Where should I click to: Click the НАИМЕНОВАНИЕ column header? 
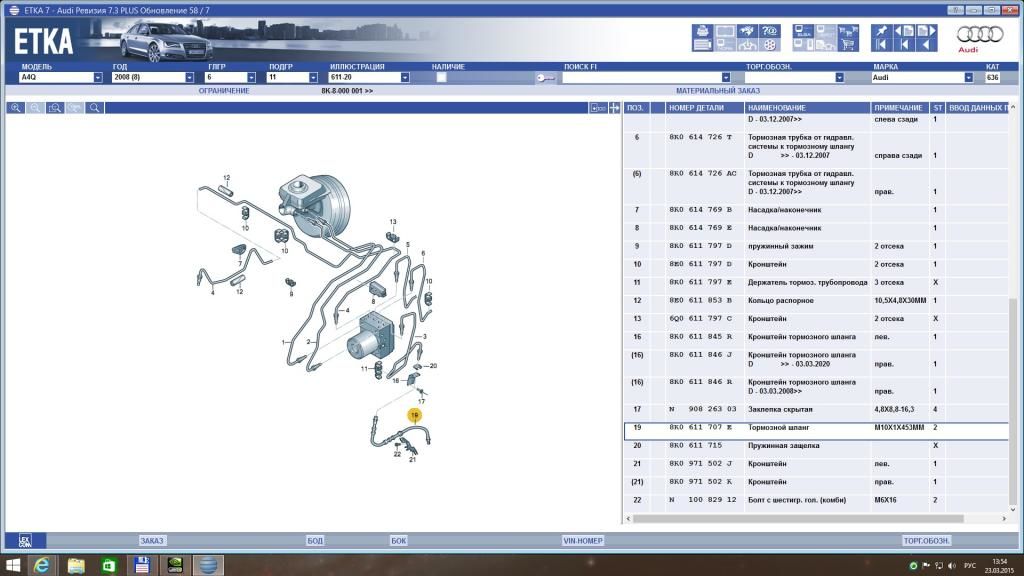point(776,107)
